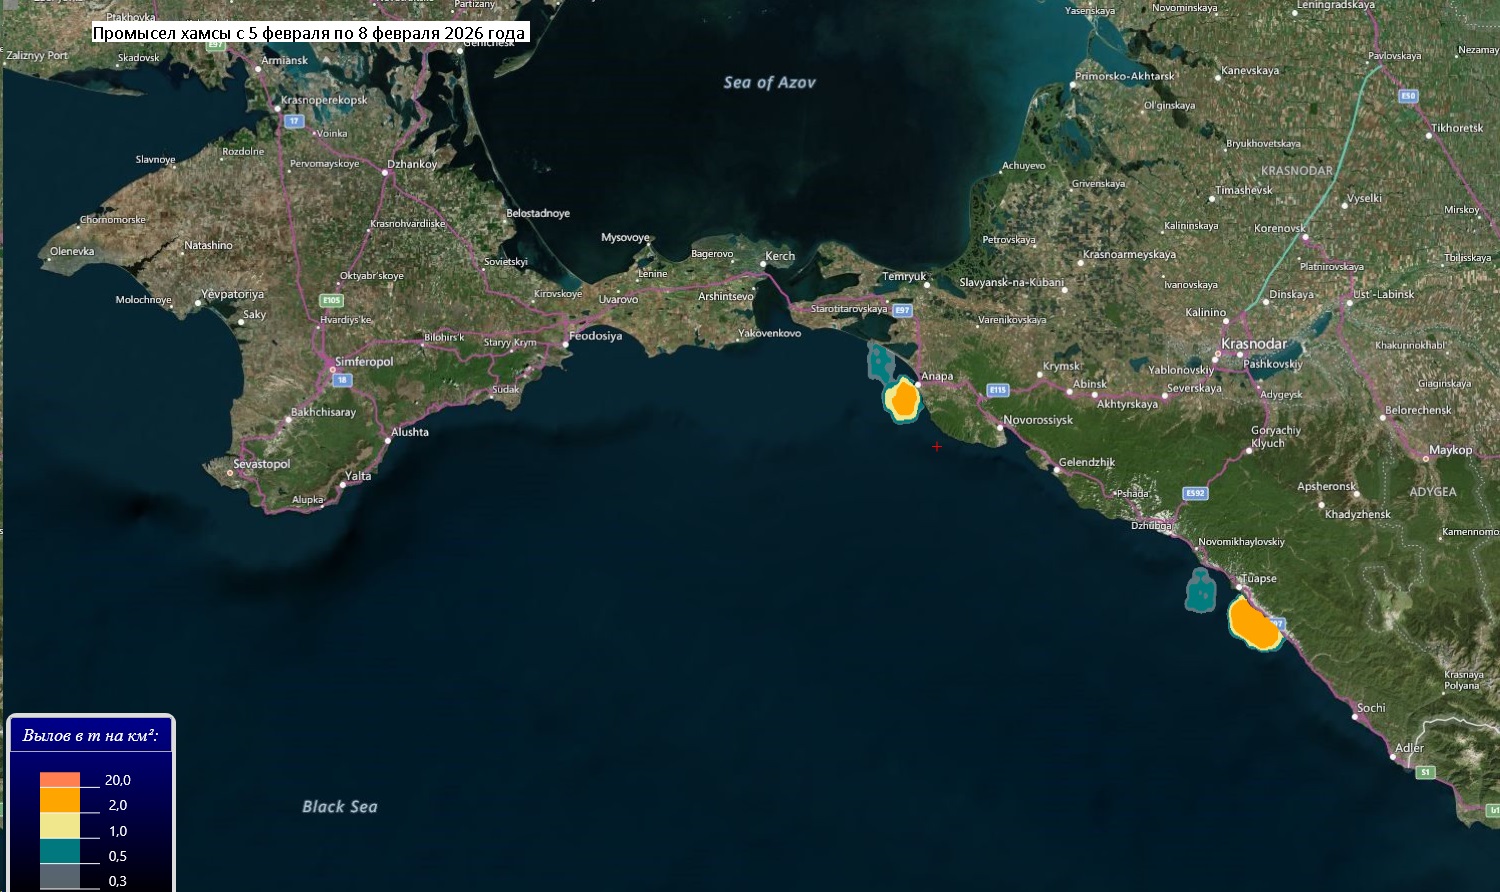Click the teal 0,5 legend color swatch

(x=60, y=851)
